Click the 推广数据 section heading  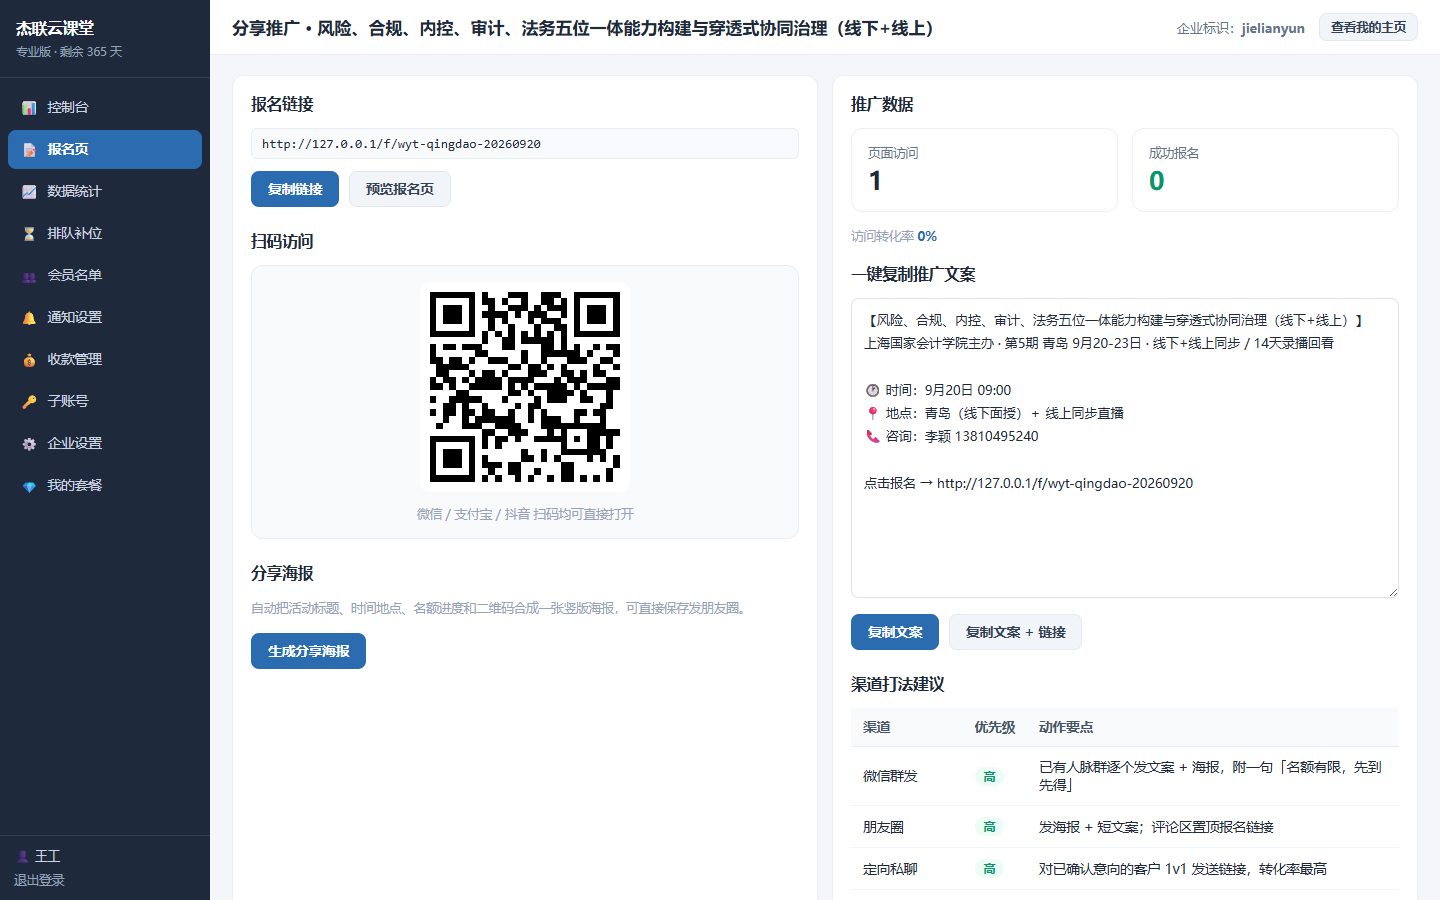point(882,104)
